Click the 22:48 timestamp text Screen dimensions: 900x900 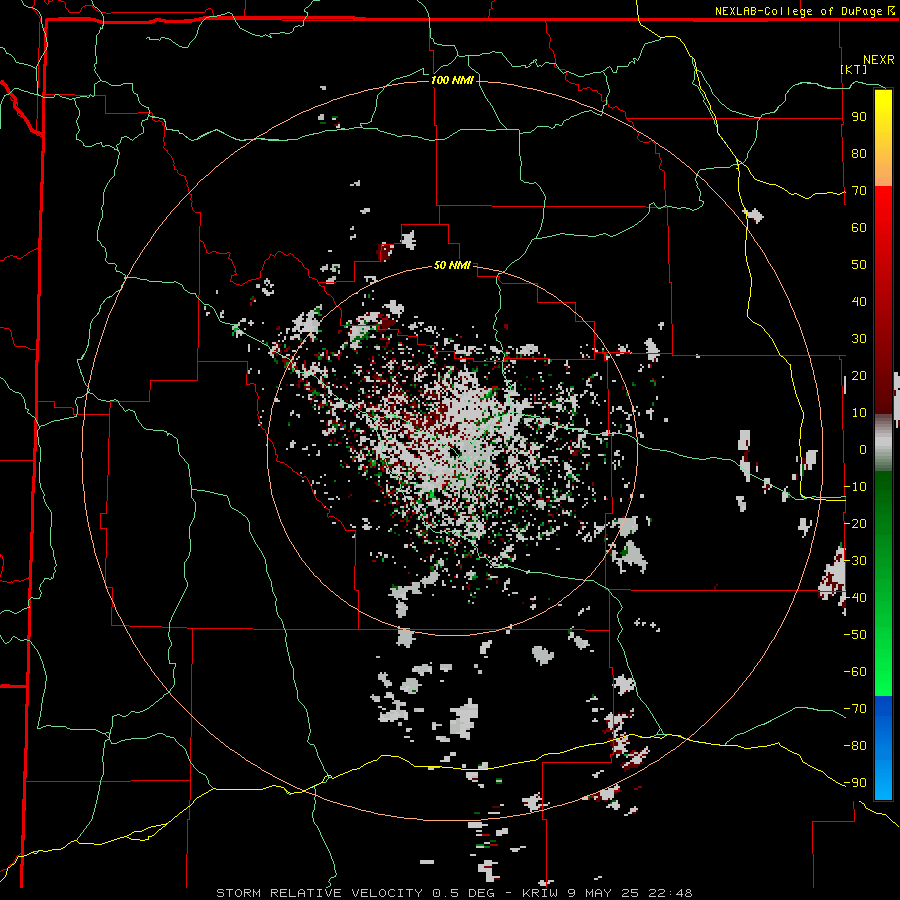(670, 893)
